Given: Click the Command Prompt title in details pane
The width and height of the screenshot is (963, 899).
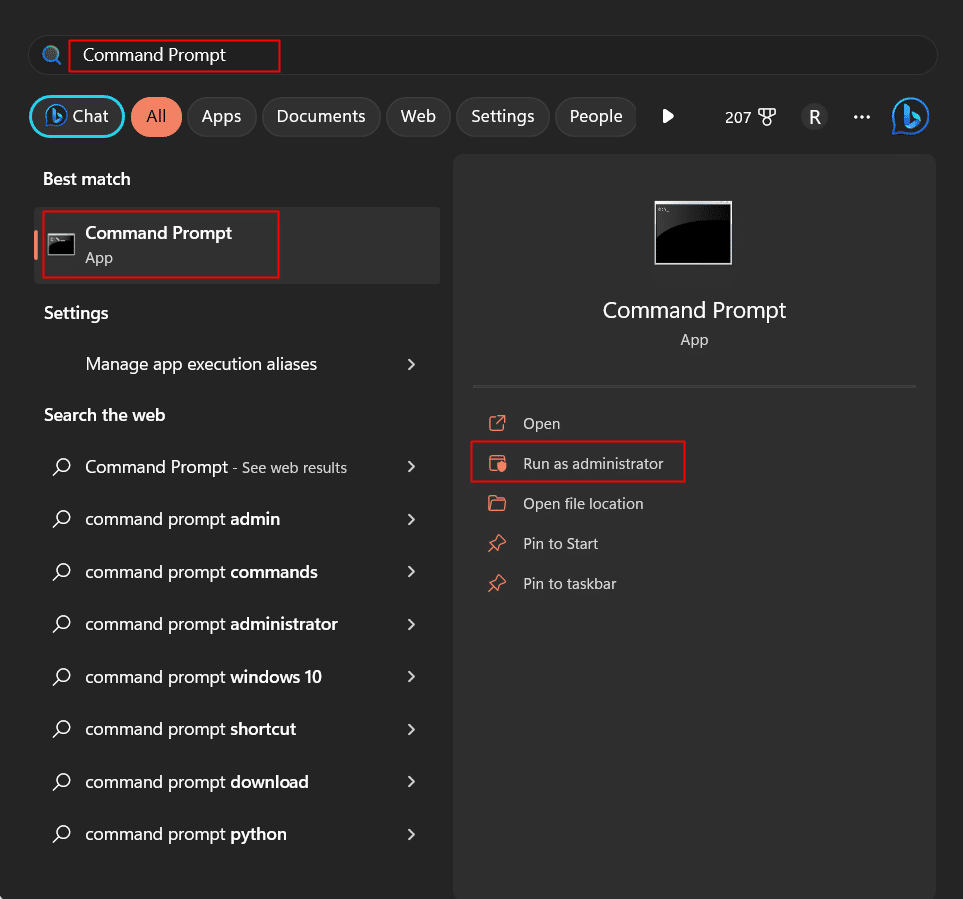Looking at the screenshot, I should click(x=694, y=311).
